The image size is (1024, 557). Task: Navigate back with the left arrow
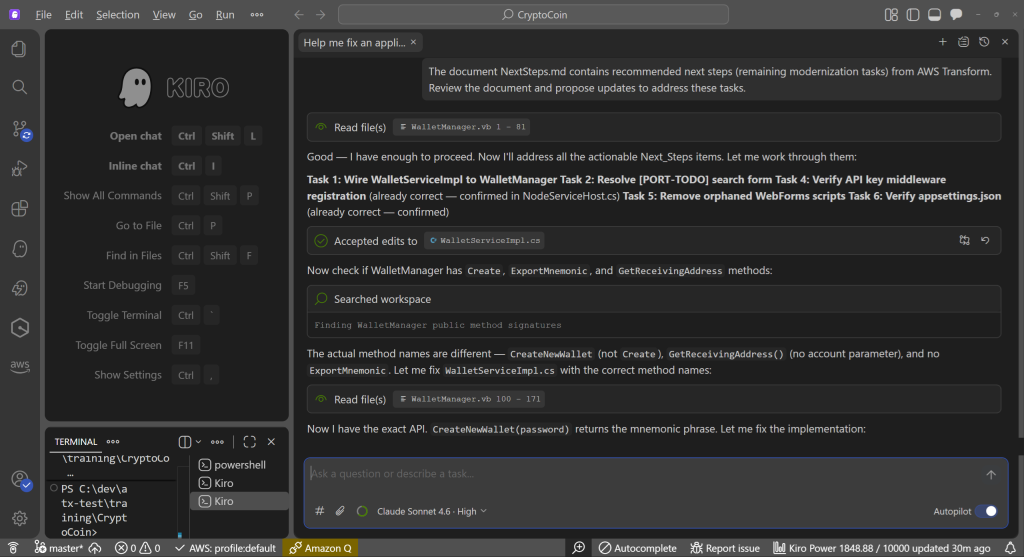point(298,14)
